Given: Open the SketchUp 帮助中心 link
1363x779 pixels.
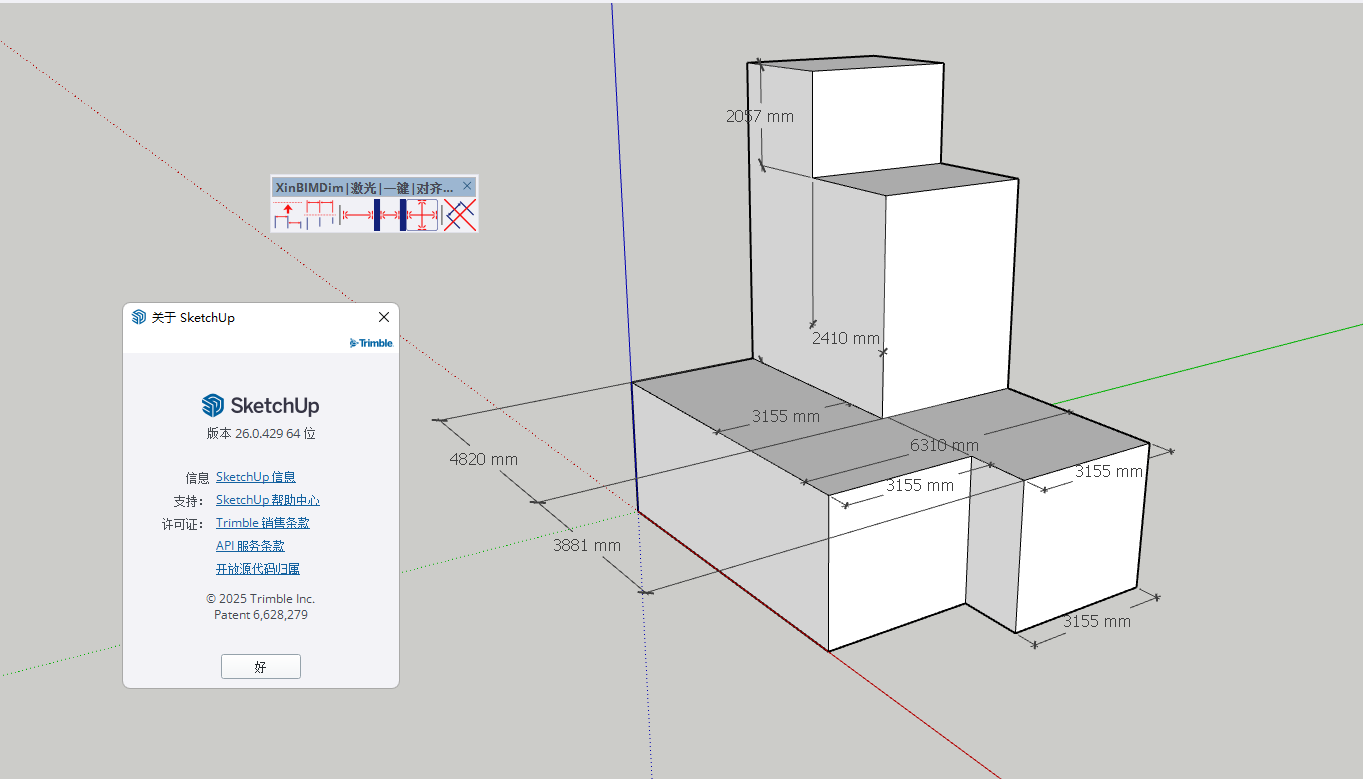Looking at the screenshot, I should (x=267, y=500).
